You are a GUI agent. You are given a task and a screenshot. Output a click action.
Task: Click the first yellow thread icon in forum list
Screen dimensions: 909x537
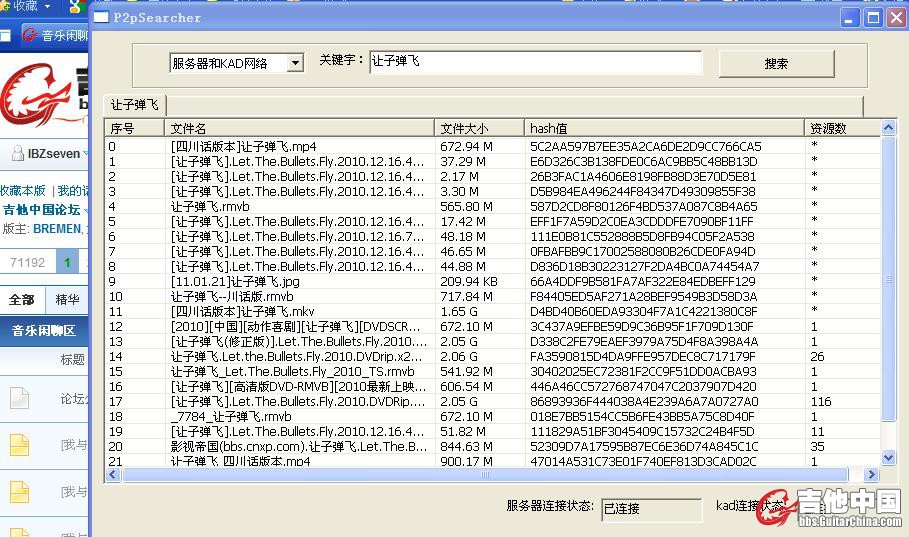click(19, 445)
